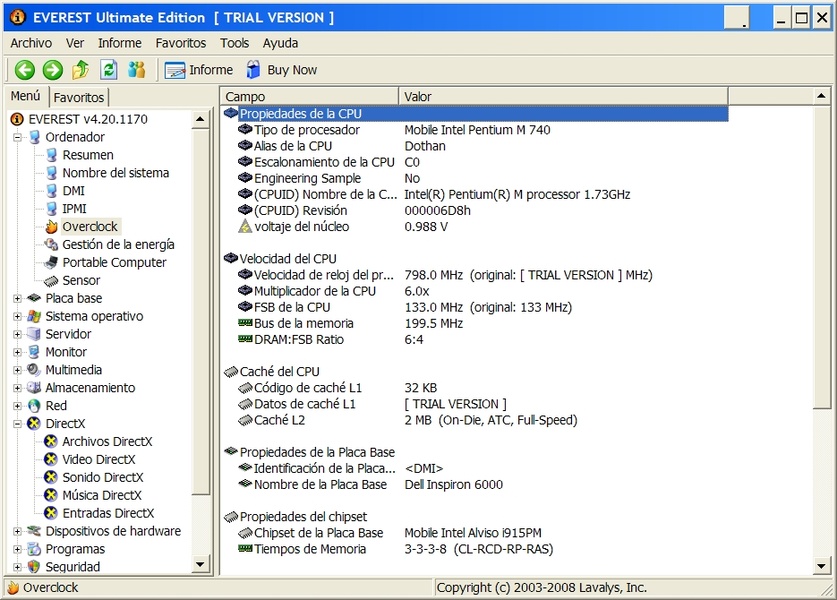Click the Buy Now button
Image resolution: width=837 pixels, height=600 pixels.
(x=281, y=70)
